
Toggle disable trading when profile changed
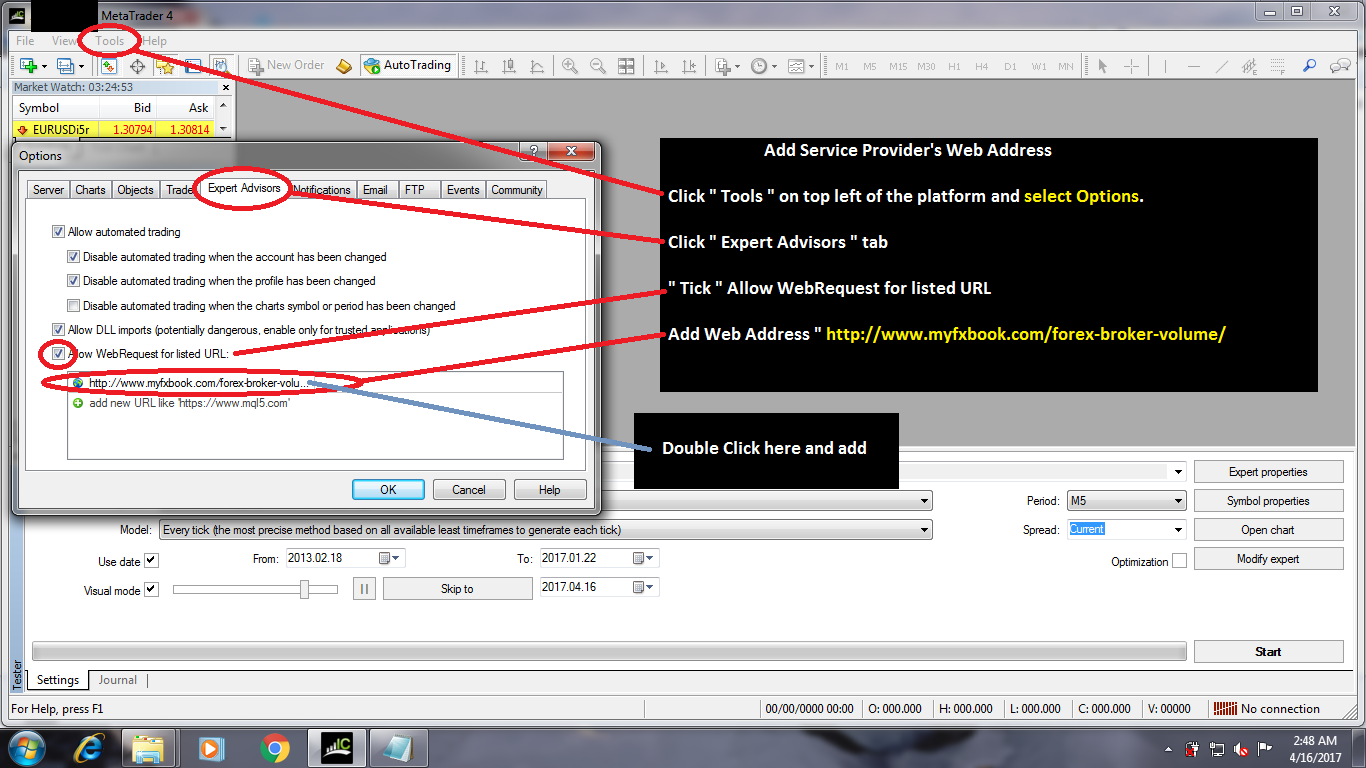[x=74, y=281]
